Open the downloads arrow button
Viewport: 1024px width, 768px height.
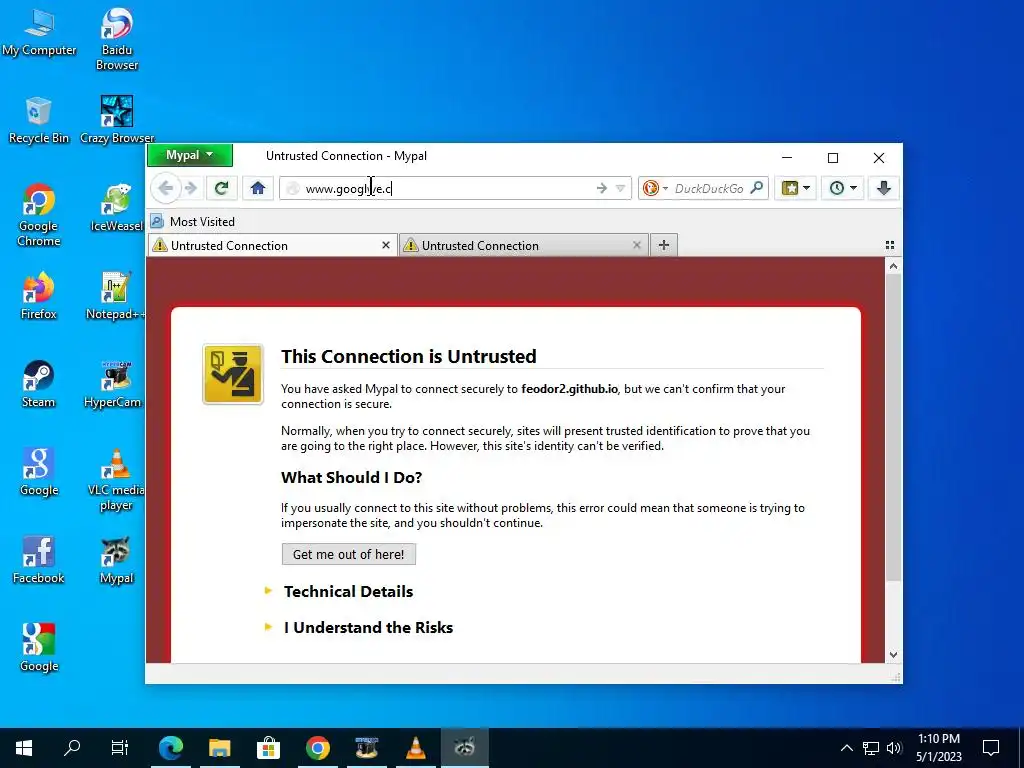pyautogui.click(x=884, y=188)
